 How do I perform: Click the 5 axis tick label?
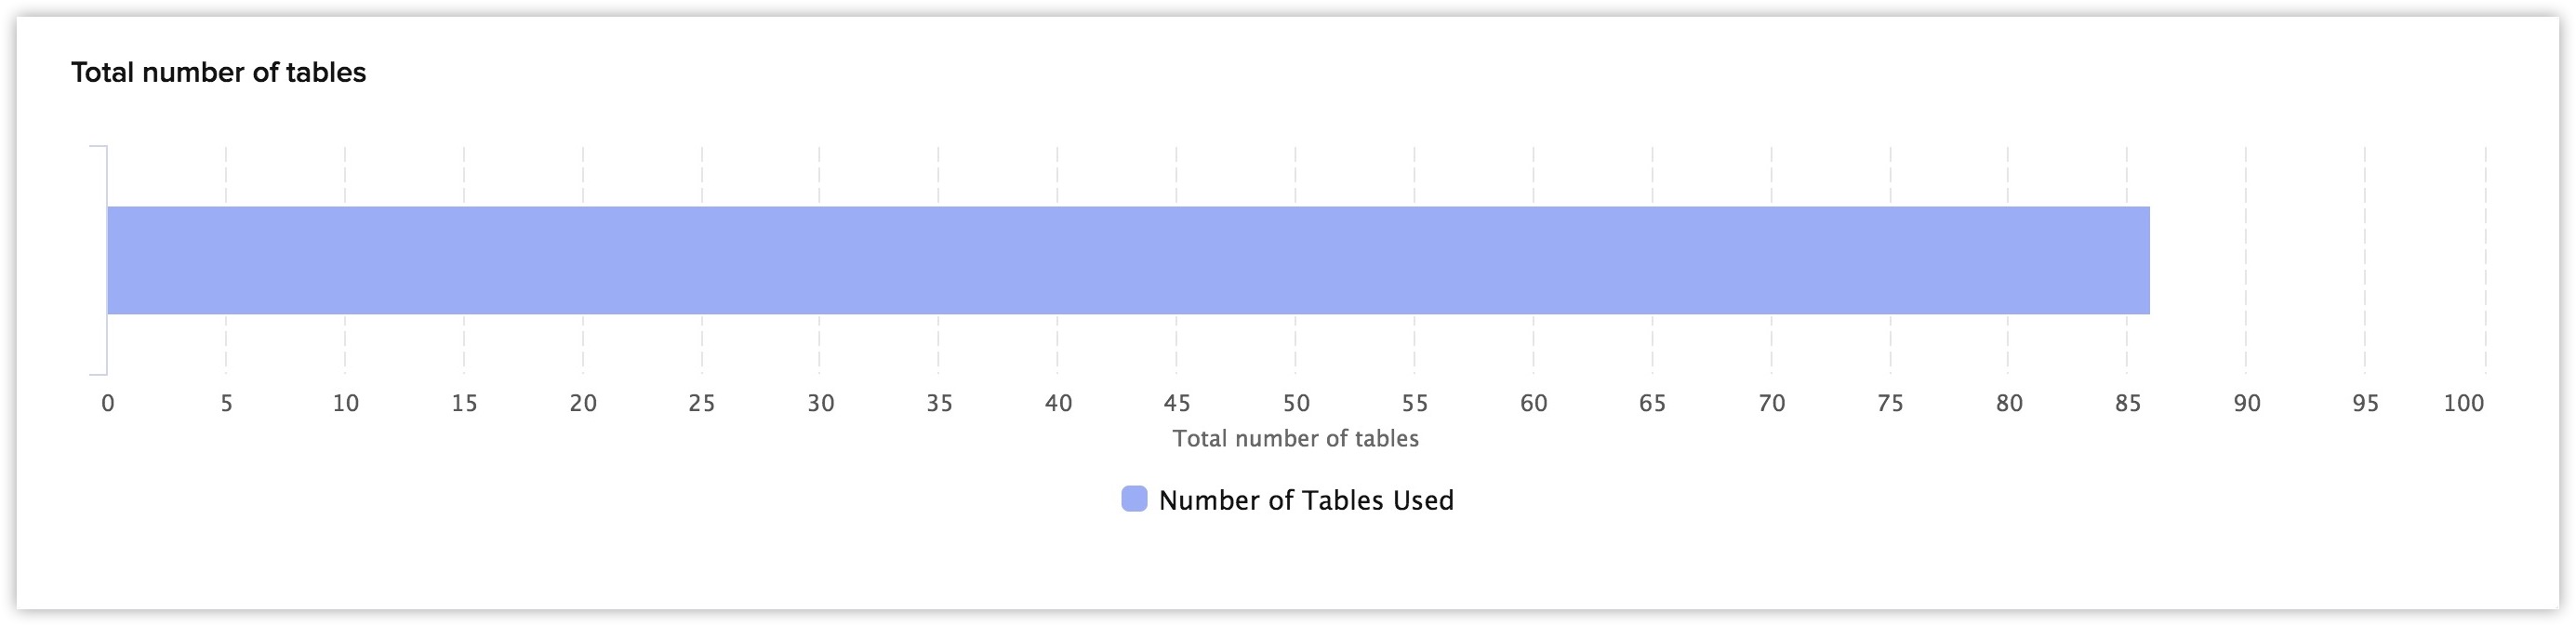point(227,403)
